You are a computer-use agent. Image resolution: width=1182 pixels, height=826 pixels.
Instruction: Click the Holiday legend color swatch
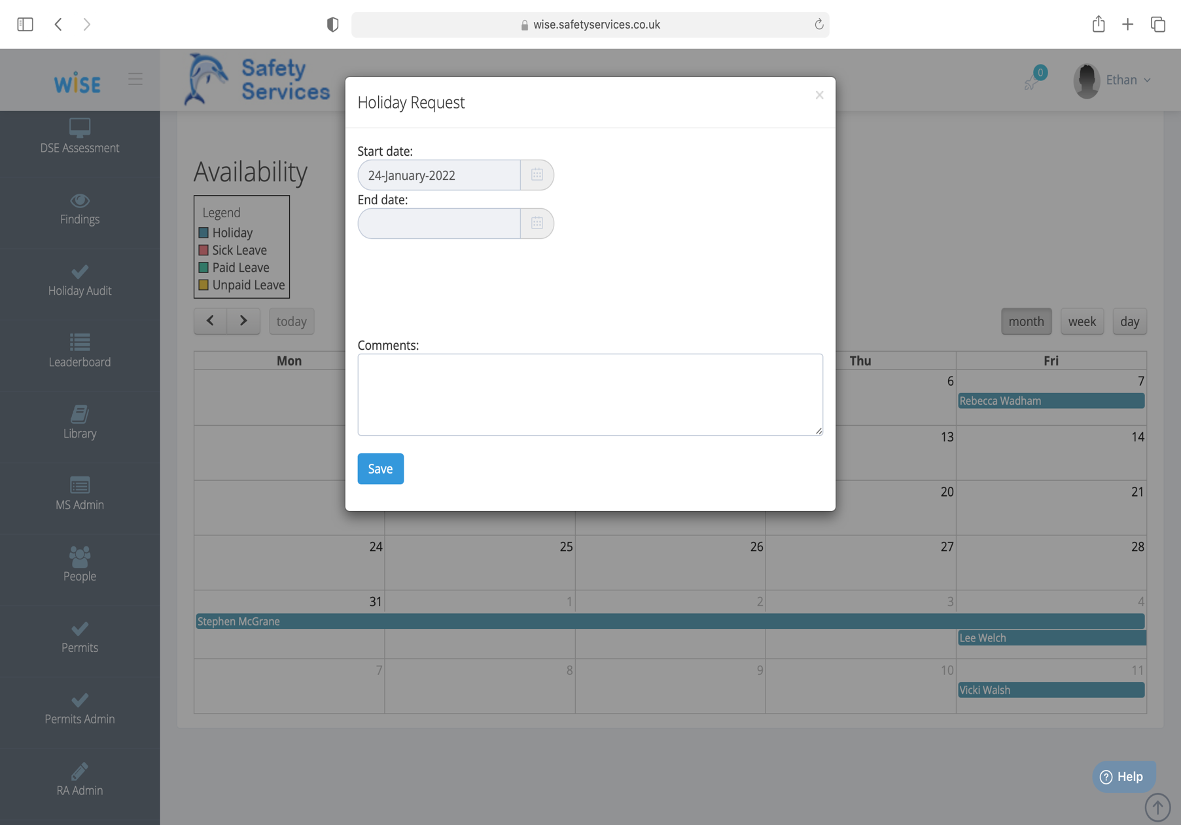204,233
